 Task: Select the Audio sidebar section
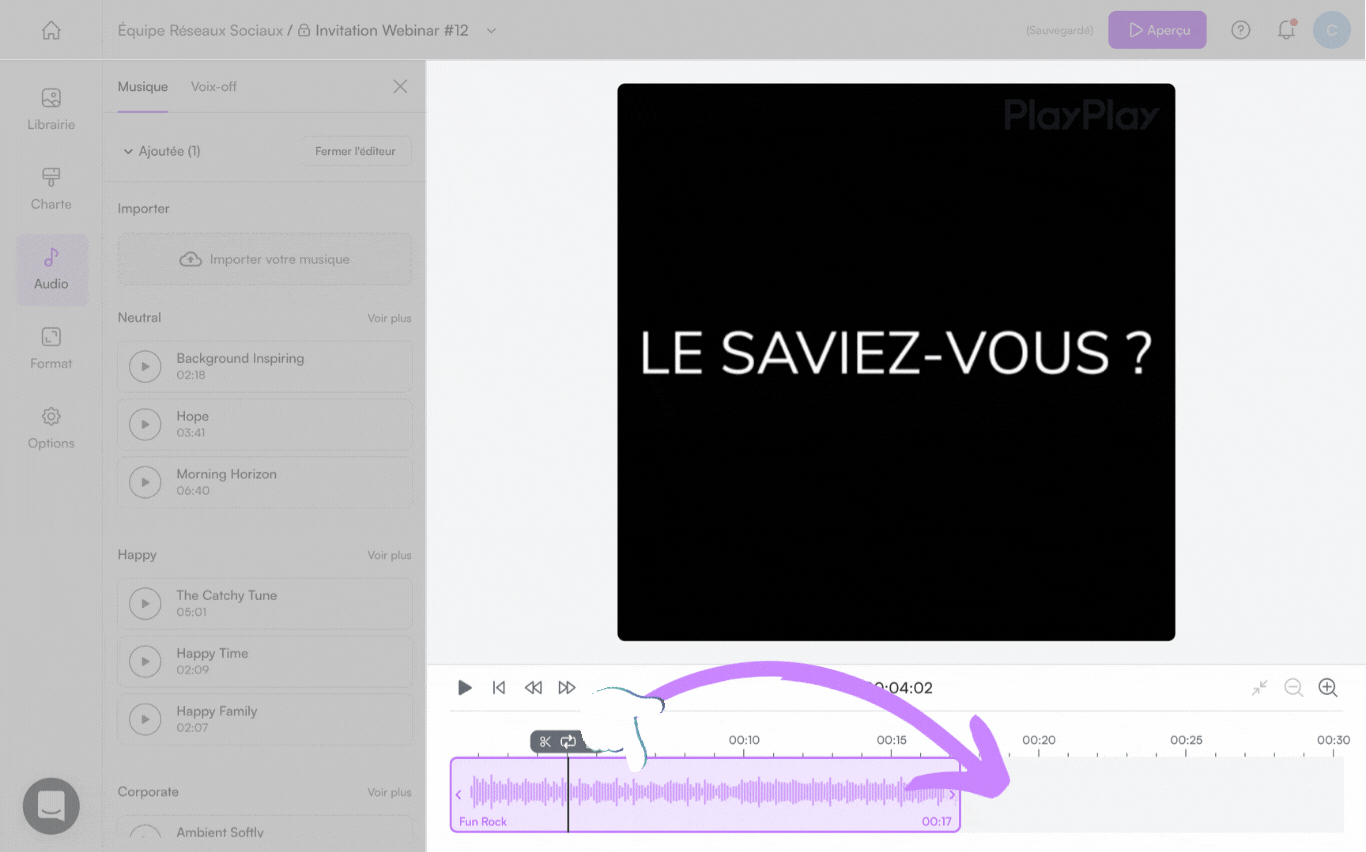51,269
